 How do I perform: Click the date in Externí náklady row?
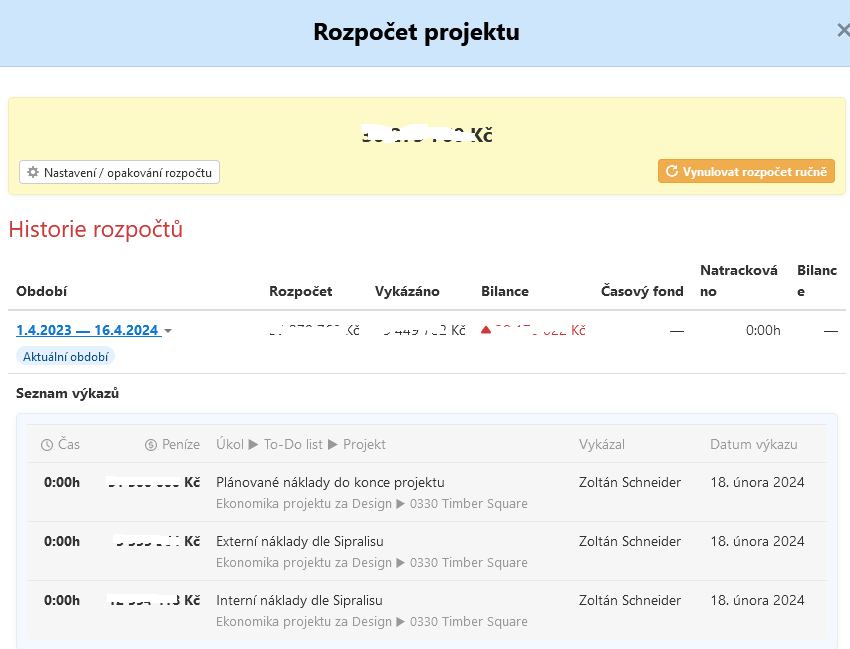757,541
